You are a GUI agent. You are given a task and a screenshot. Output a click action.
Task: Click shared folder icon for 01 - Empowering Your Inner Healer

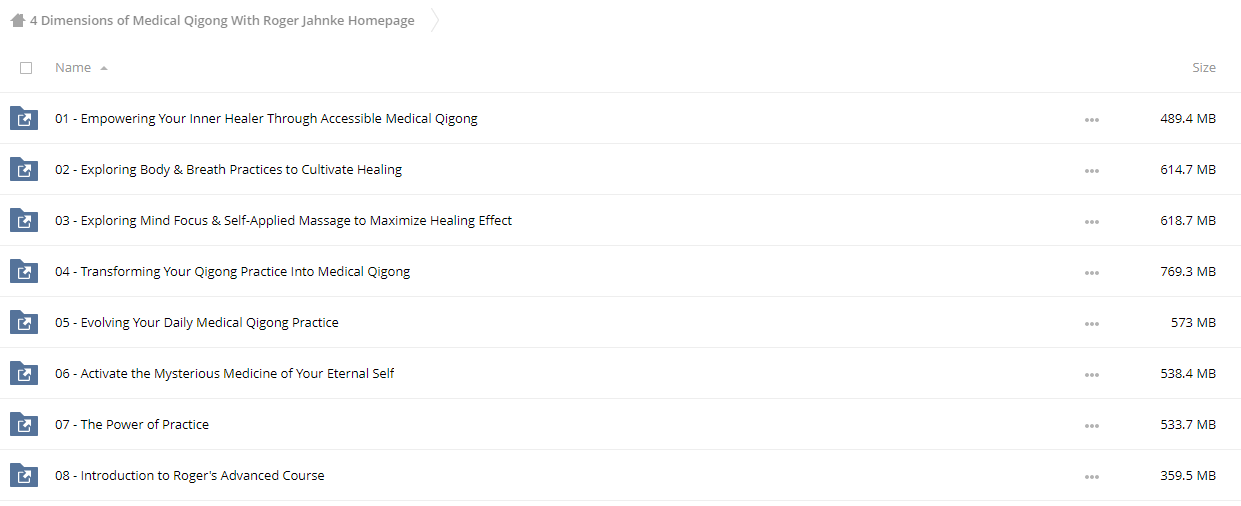(x=23, y=118)
